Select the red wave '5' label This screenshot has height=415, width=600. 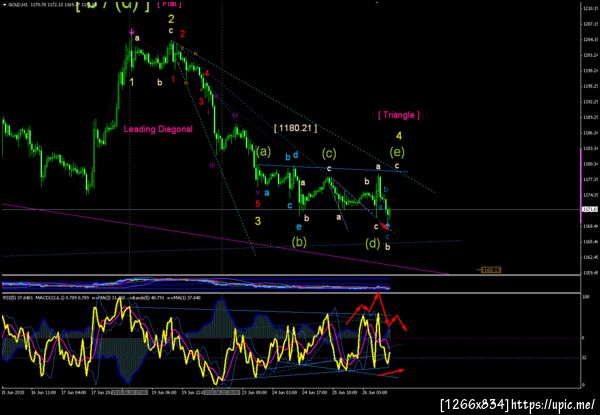click(258, 204)
